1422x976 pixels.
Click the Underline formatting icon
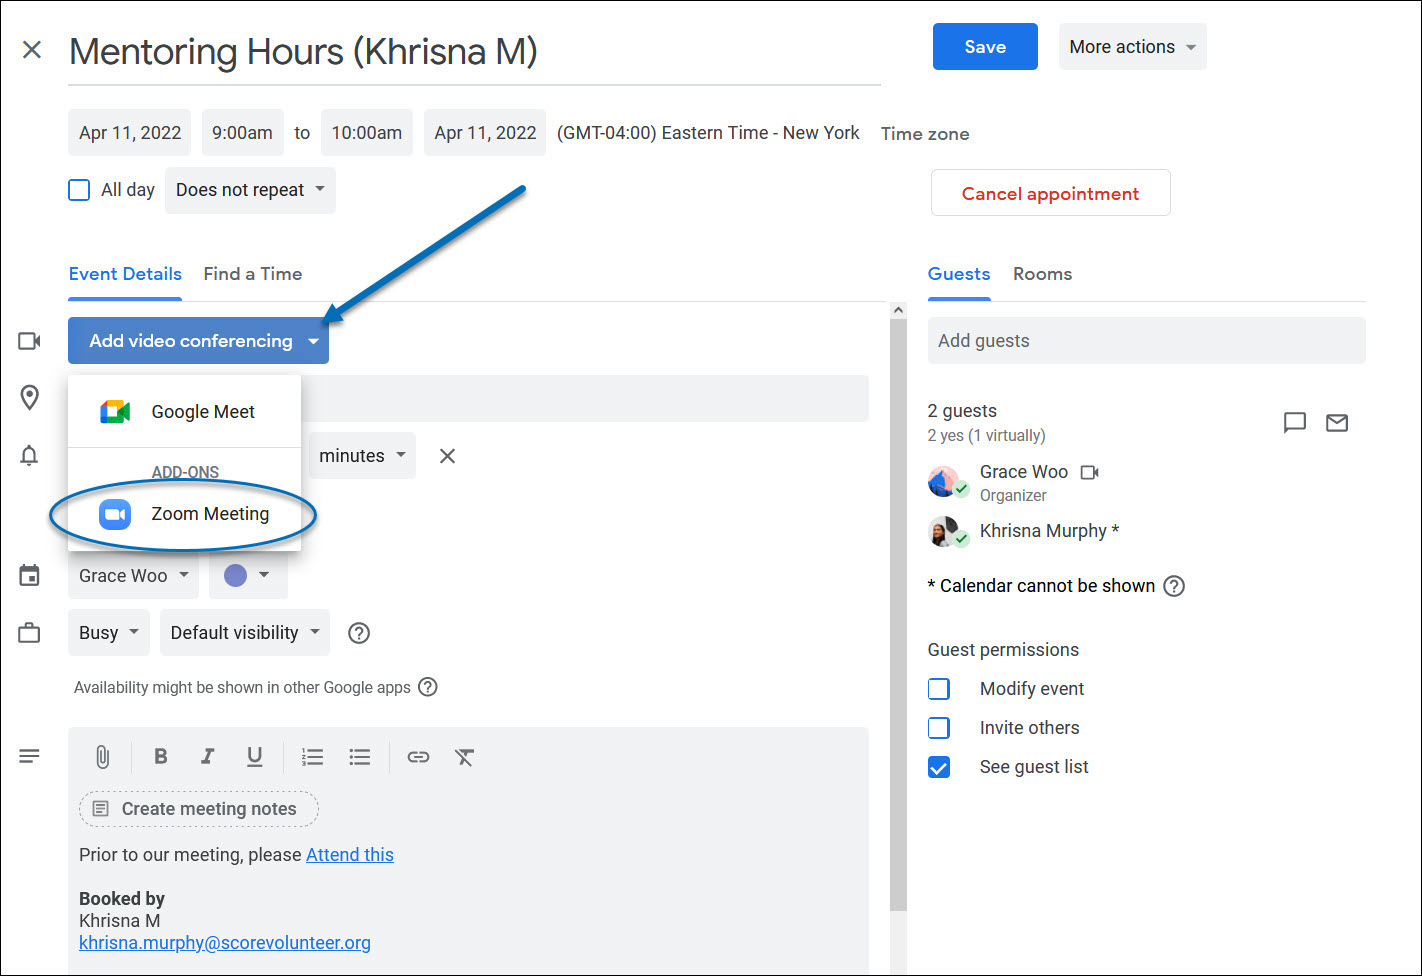[x=254, y=757]
